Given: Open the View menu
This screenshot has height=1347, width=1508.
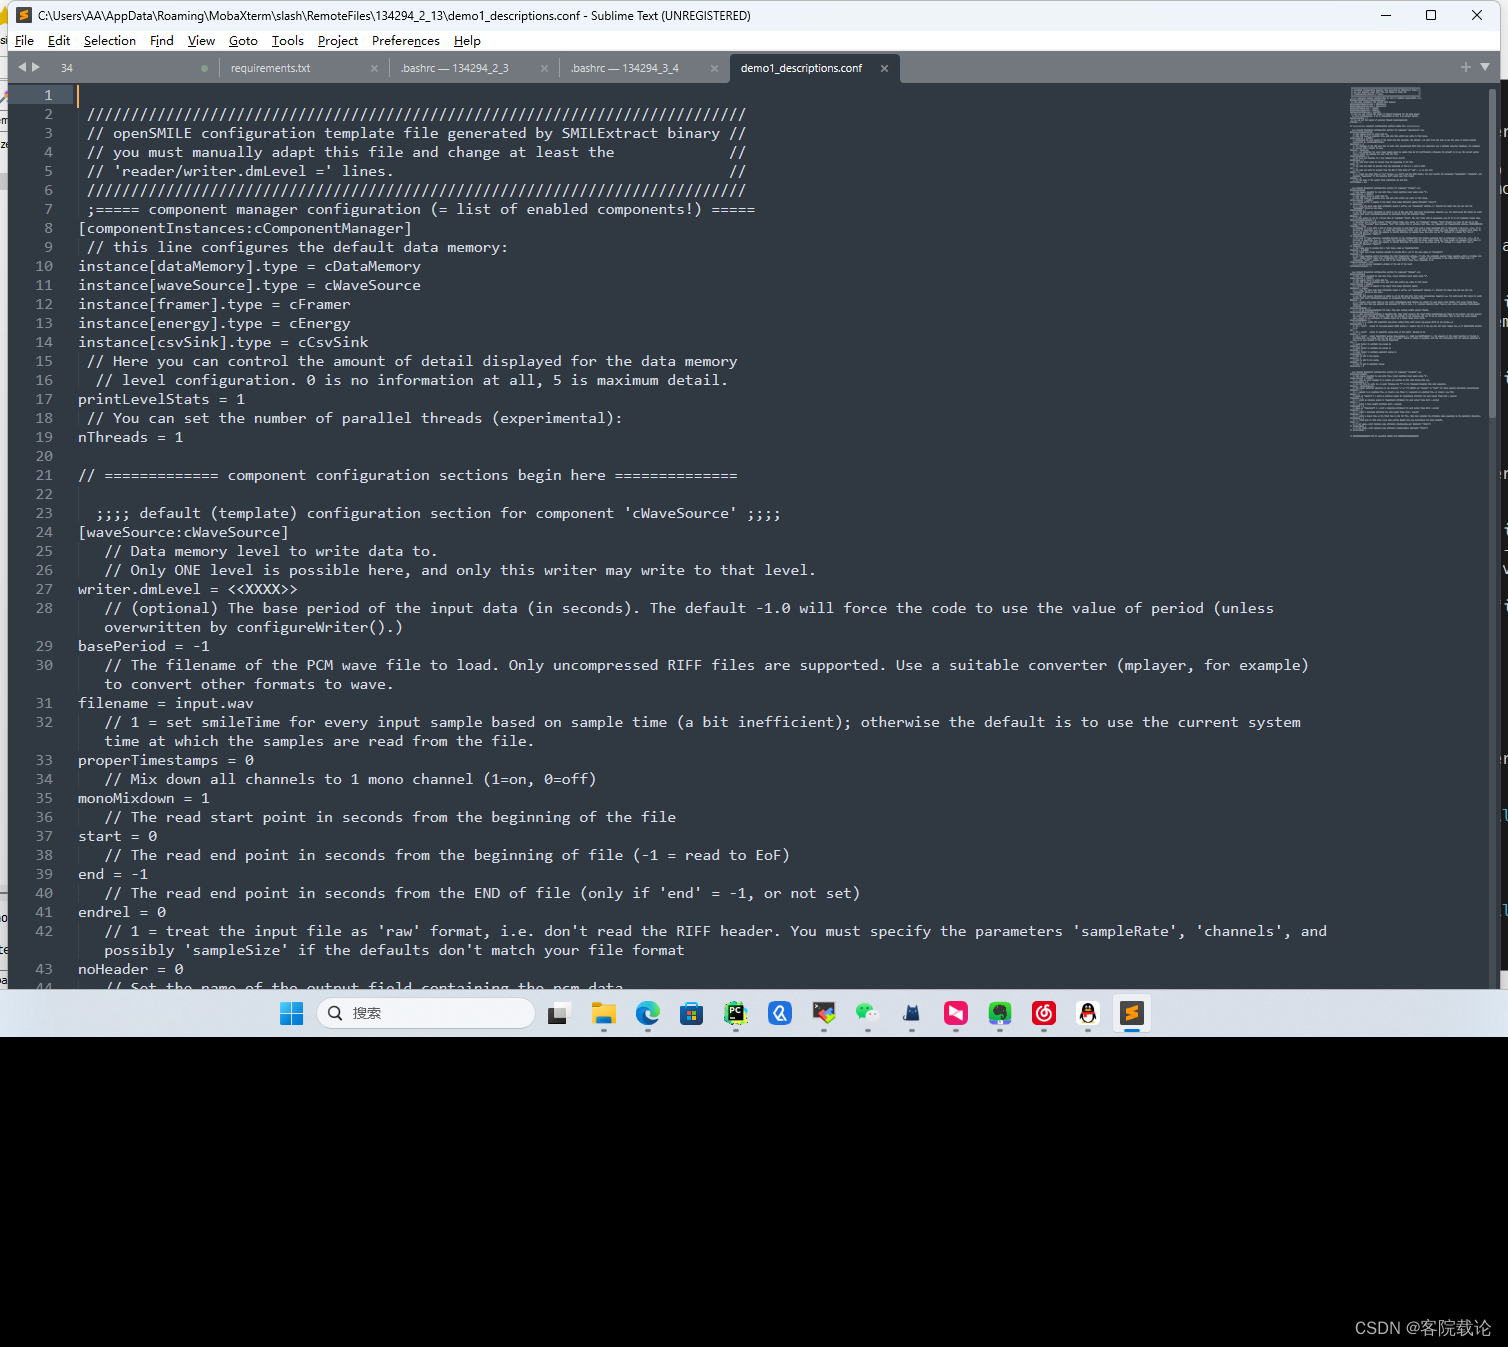Looking at the screenshot, I should coord(201,41).
